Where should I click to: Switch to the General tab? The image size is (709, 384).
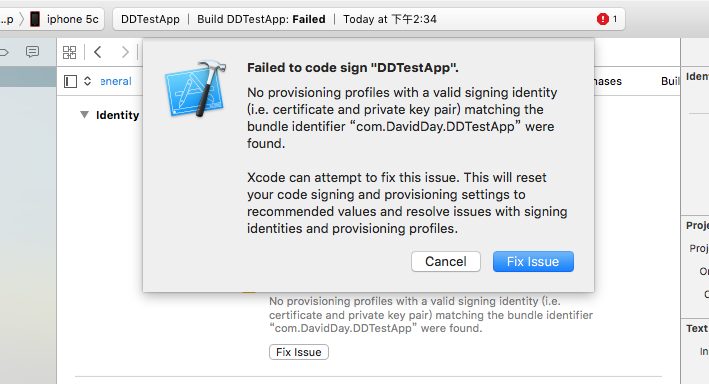[116, 81]
